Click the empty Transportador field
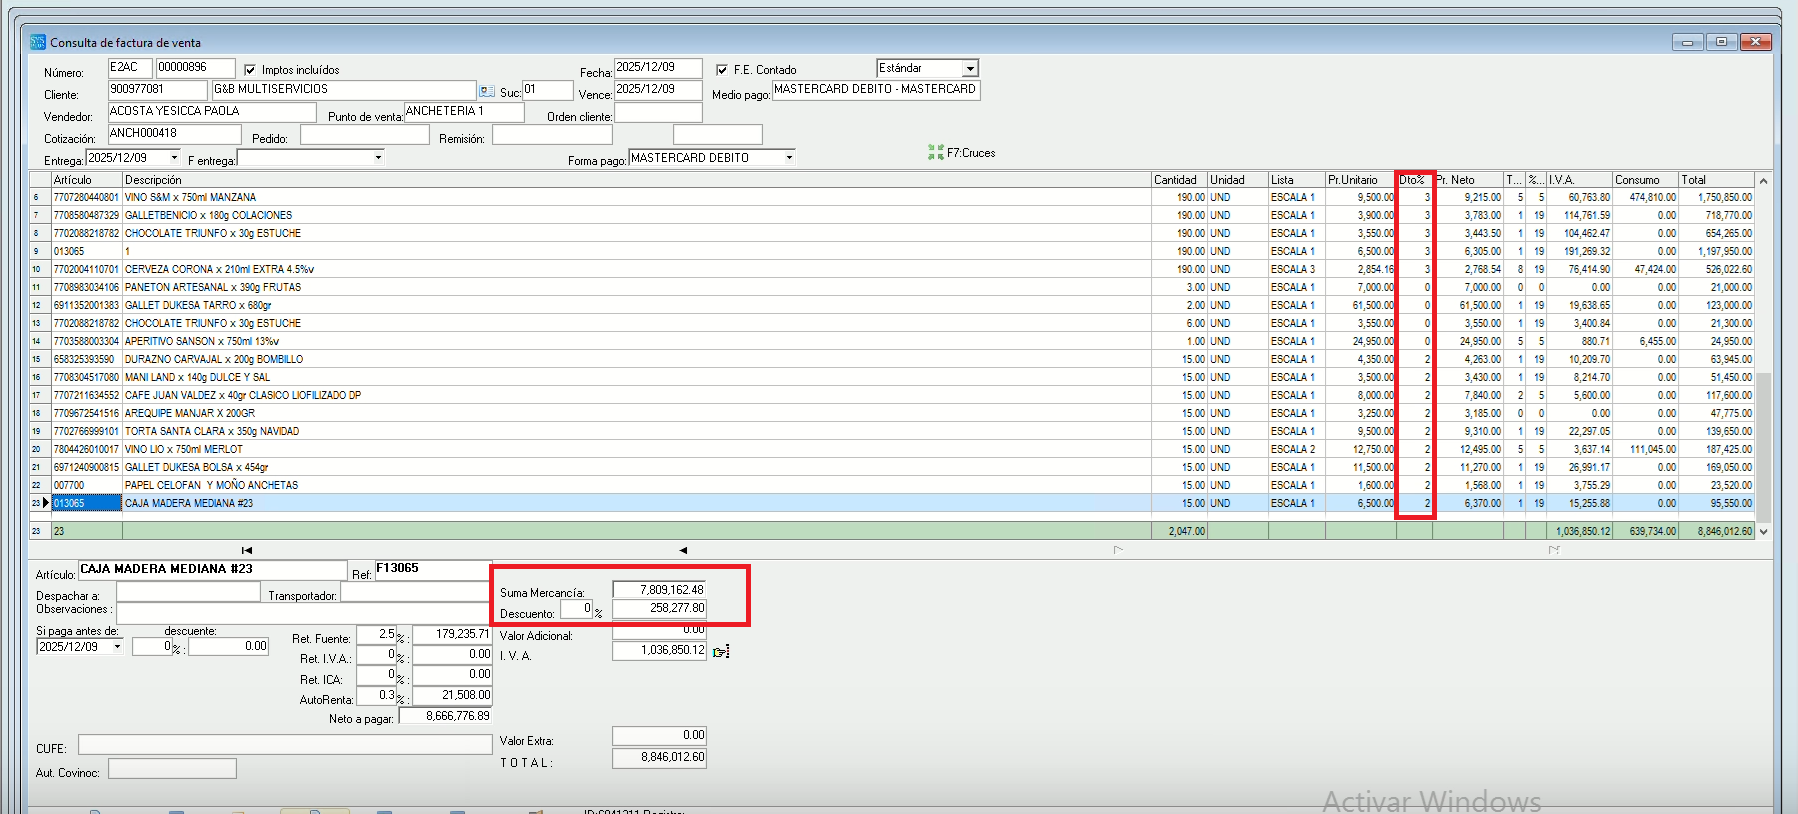The height and width of the screenshot is (814, 1798). pyautogui.click(x=415, y=592)
